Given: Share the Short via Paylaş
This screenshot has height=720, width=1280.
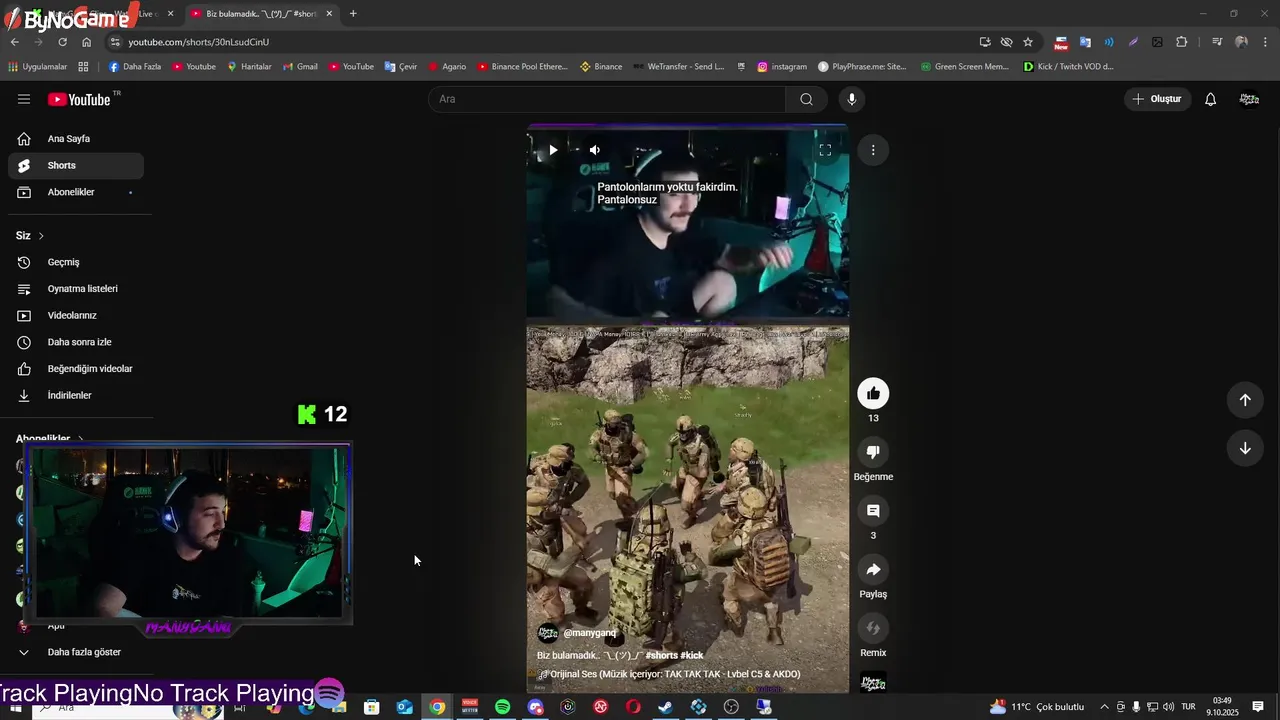Looking at the screenshot, I should tap(873, 569).
